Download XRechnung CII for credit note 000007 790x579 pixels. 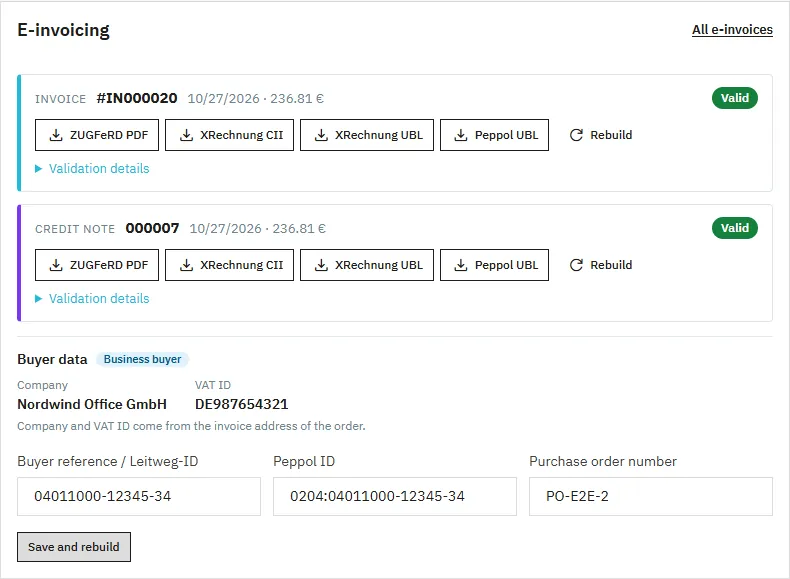click(x=229, y=265)
